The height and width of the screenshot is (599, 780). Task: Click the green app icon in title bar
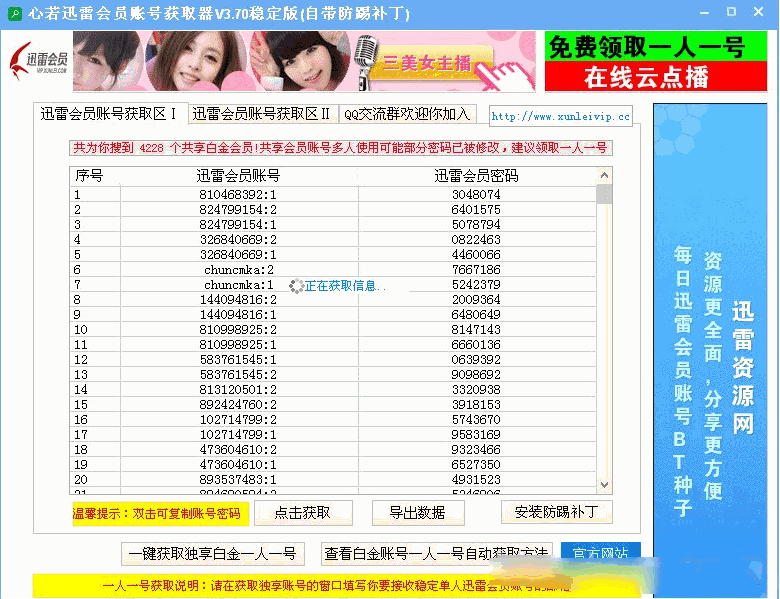pyautogui.click(x=15, y=13)
